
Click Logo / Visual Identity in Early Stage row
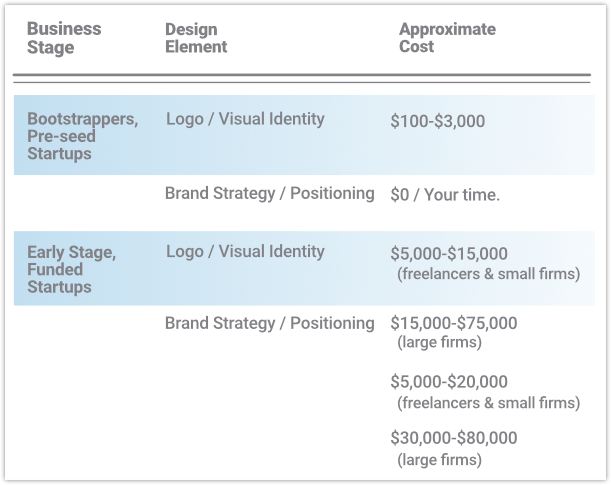(x=245, y=251)
